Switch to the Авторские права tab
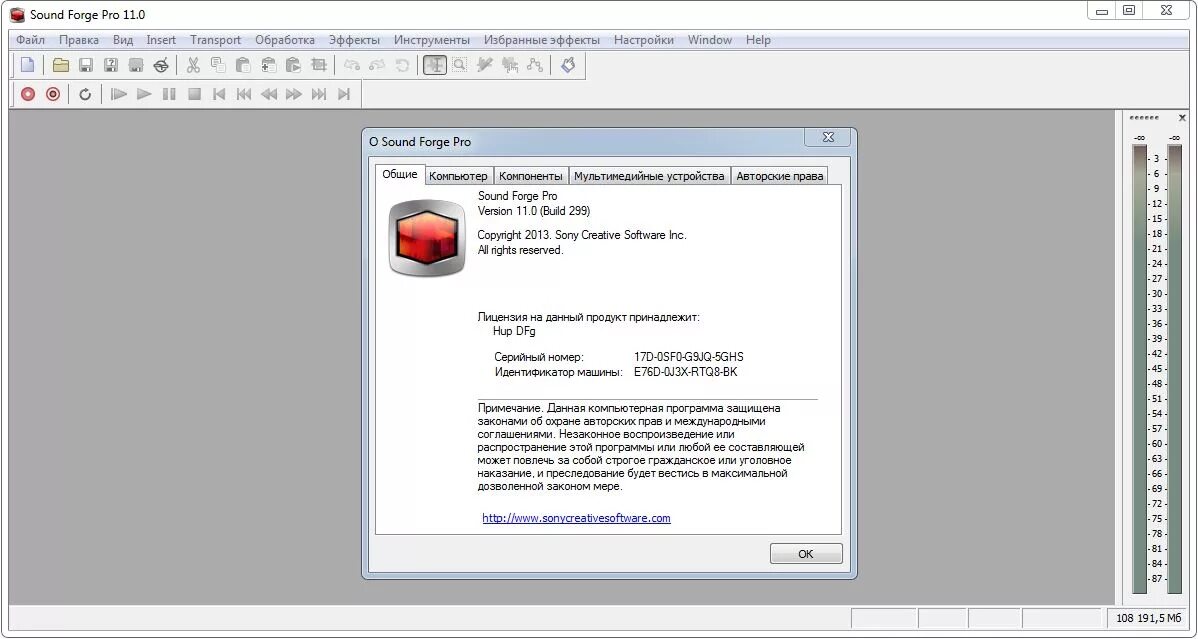The height and width of the screenshot is (639, 1198). [779, 176]
